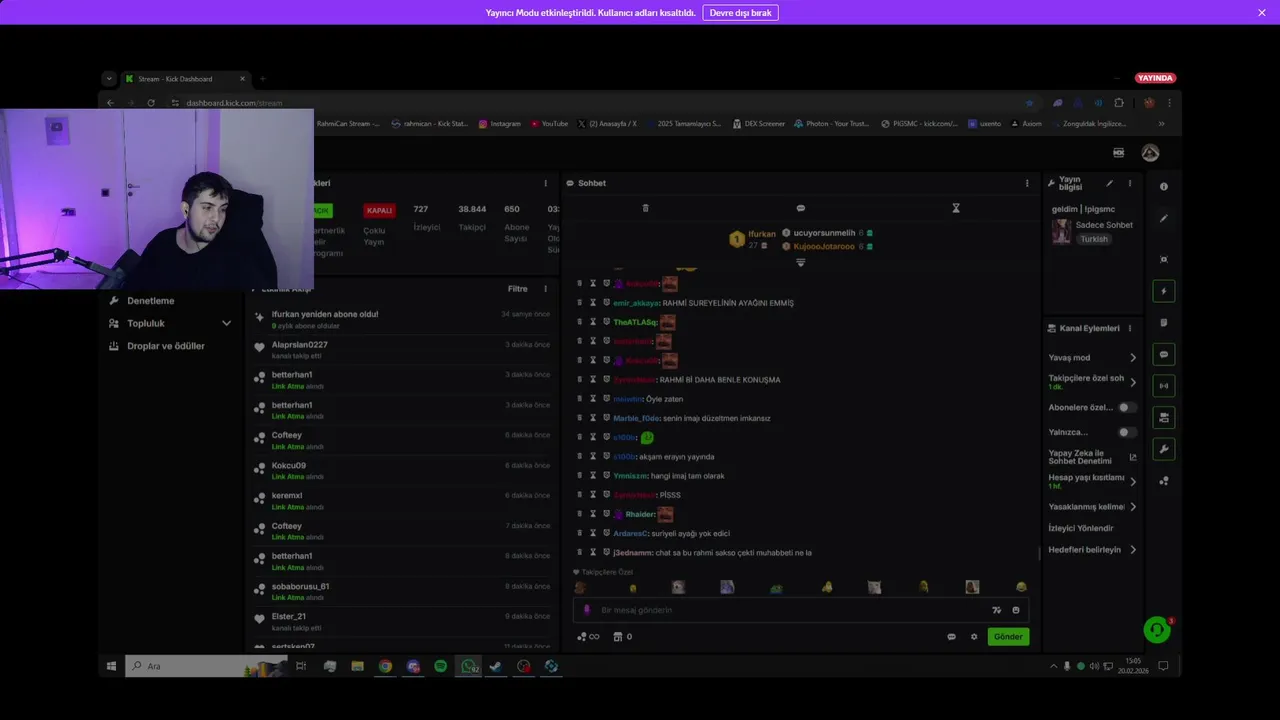Image resolution: width=1280 pixels, height=720 pixels.
Task: Delete emir_akkaya's chat message
Action: point(580,303)
